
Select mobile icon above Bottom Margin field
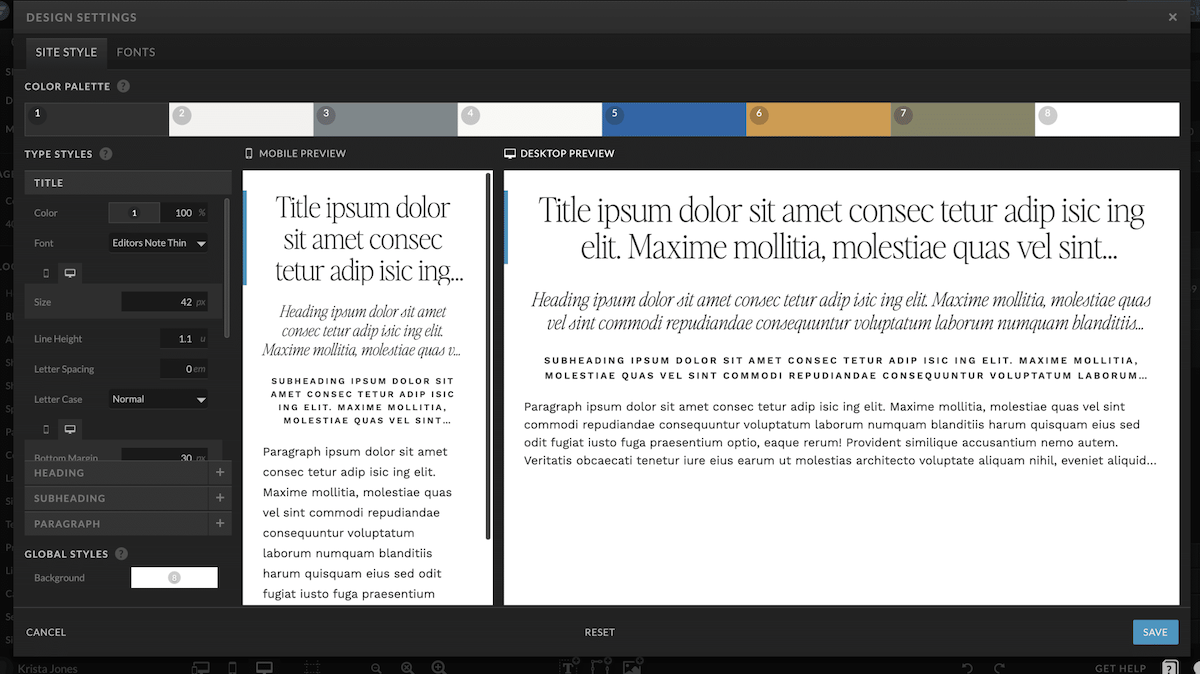pos(45,429)
